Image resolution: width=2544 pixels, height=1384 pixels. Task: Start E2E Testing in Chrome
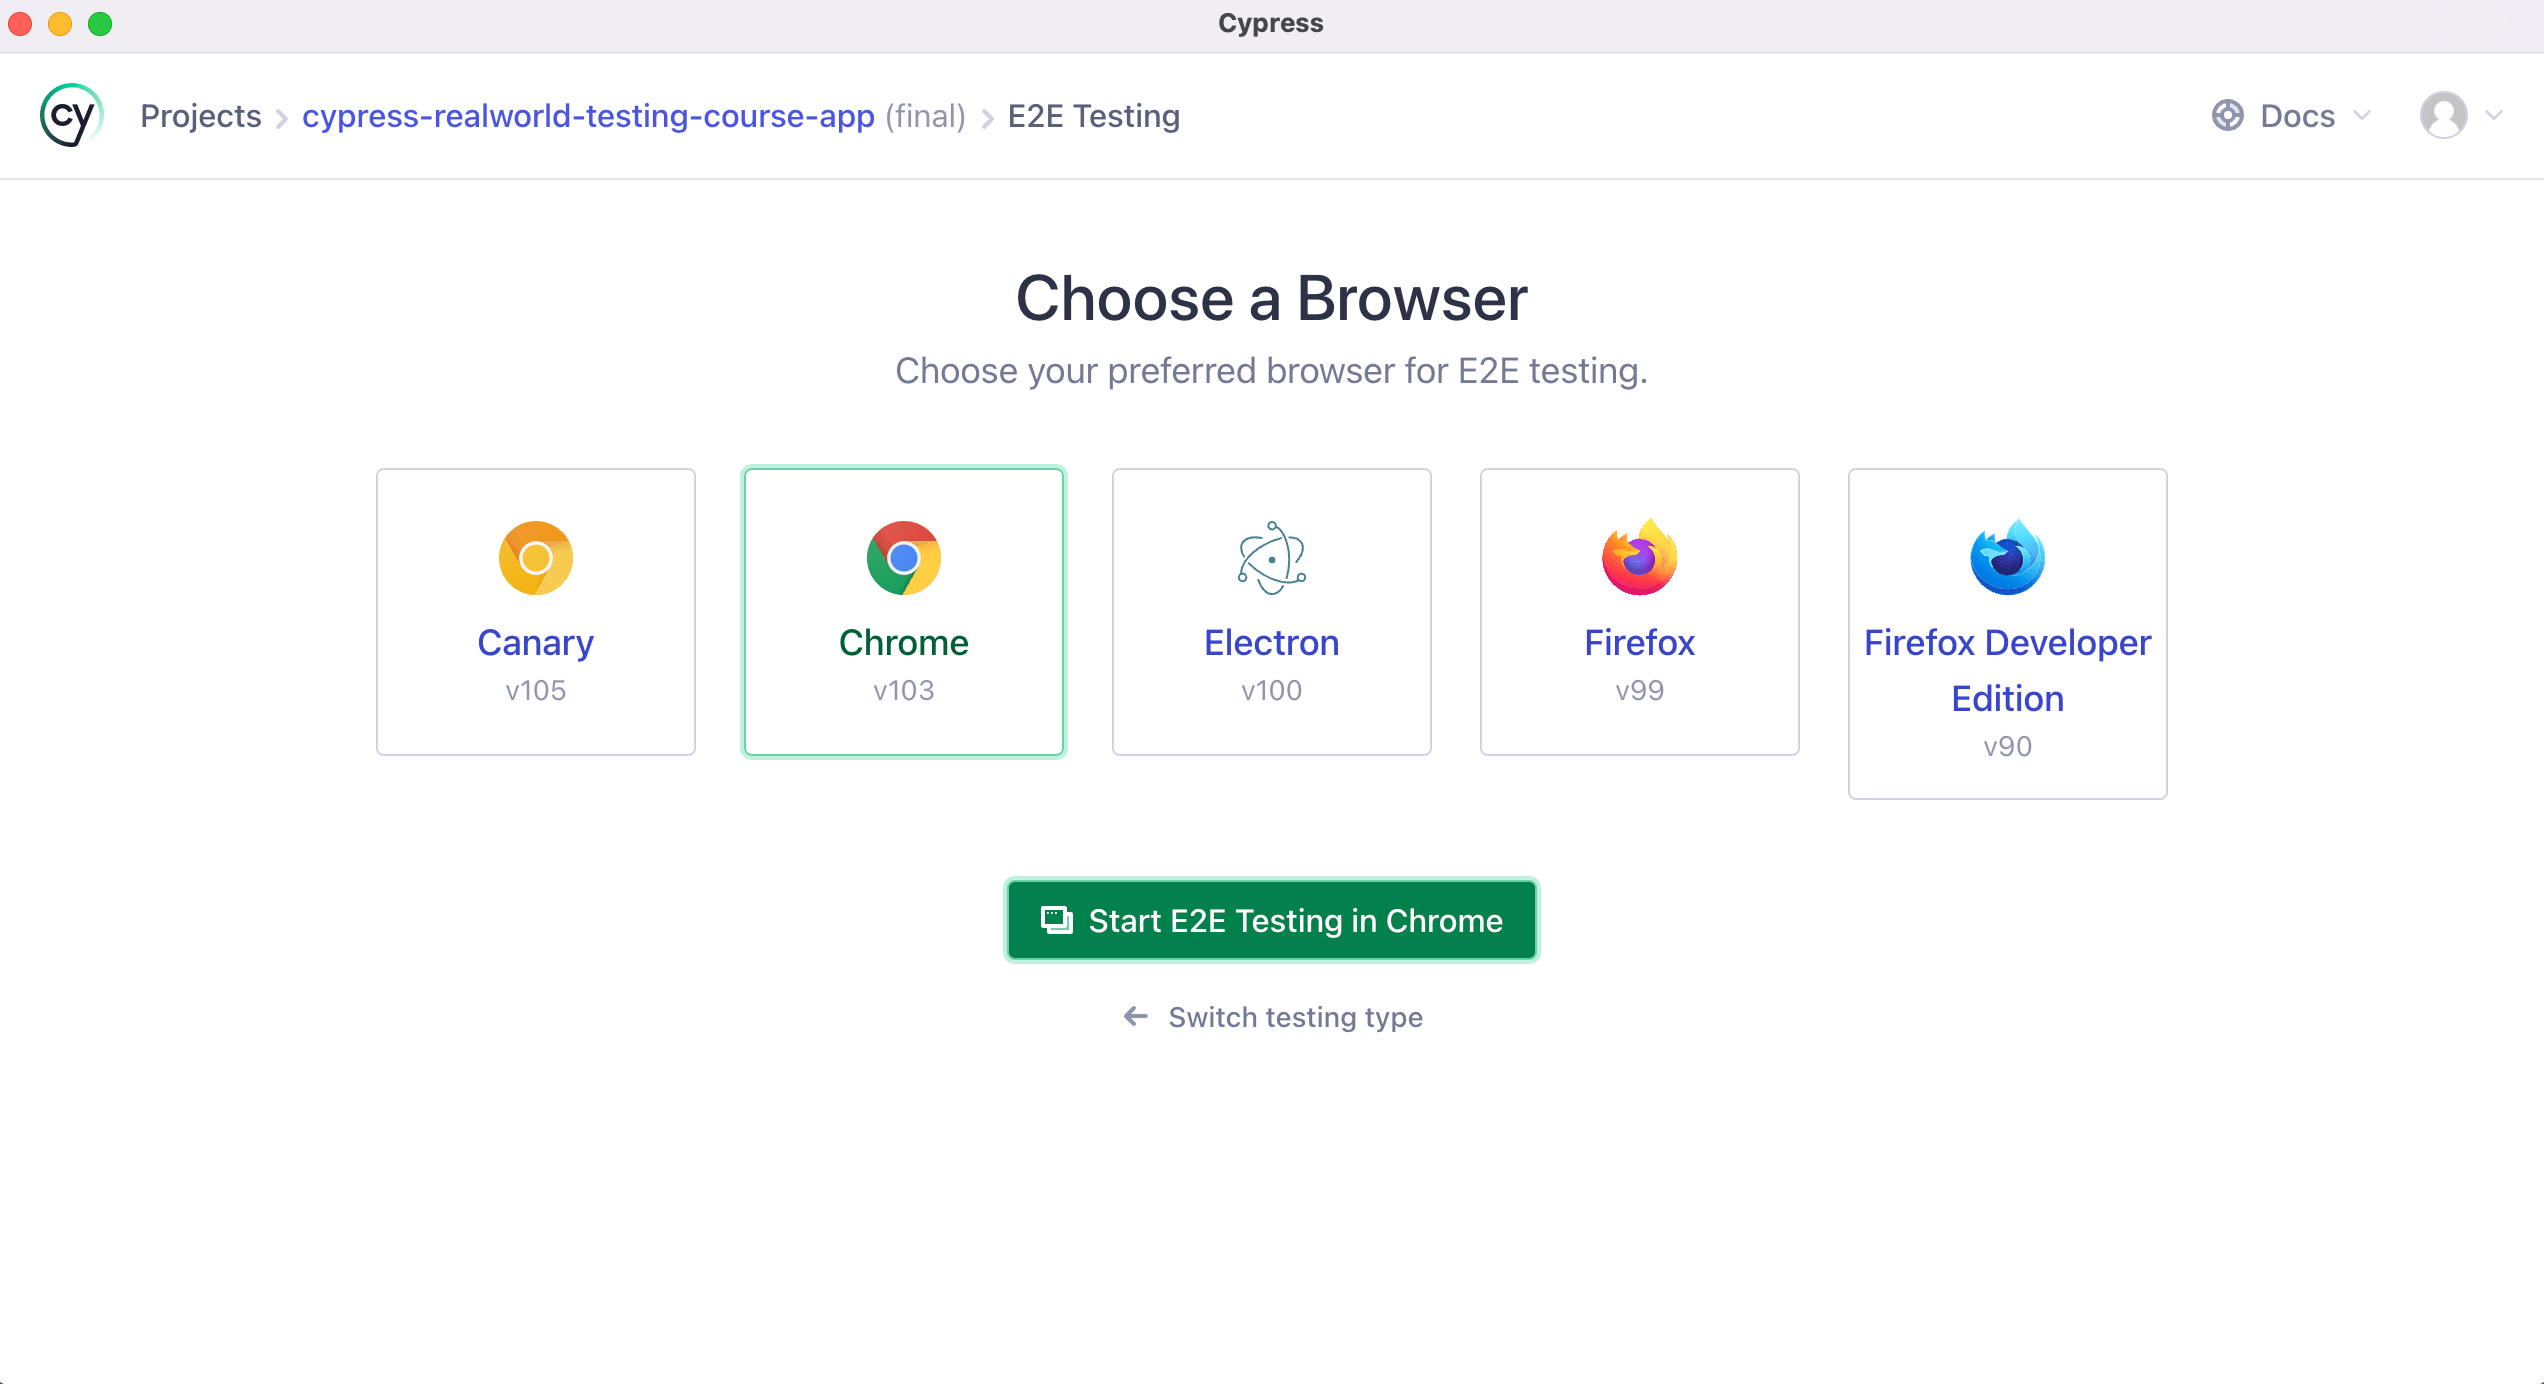point(1271,920)
